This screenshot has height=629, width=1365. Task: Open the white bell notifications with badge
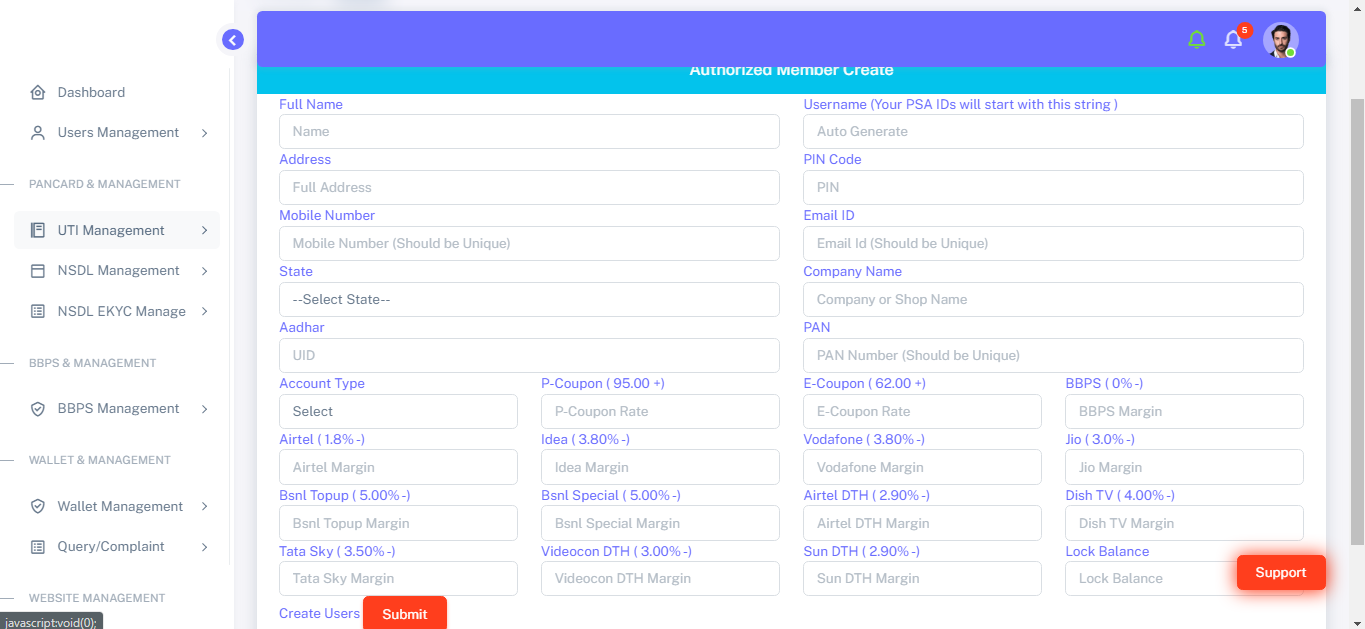(x=1234, y=40)
